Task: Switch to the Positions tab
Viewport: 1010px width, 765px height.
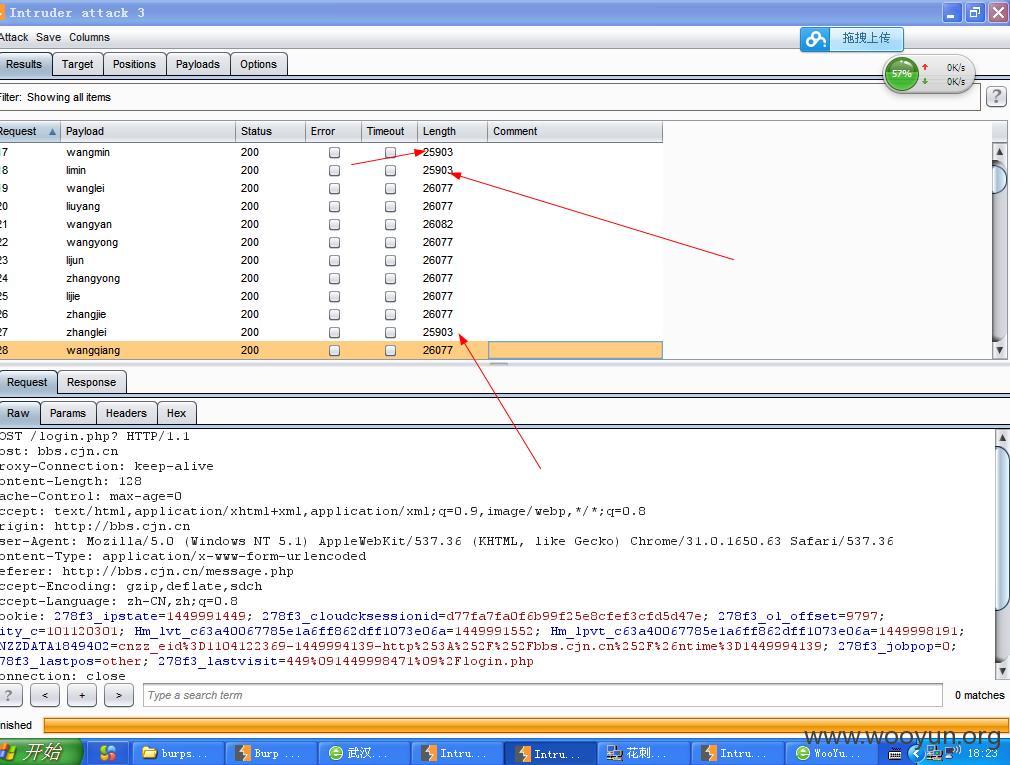Action: [x=134, y=64]
